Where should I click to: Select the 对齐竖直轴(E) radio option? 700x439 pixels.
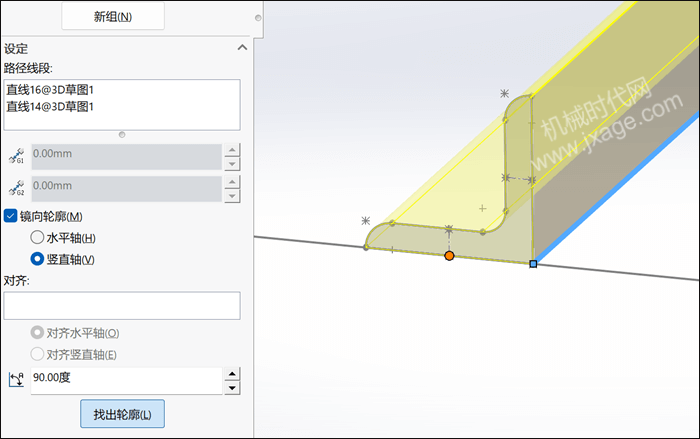pyautogui.click(x=37, y=354)
